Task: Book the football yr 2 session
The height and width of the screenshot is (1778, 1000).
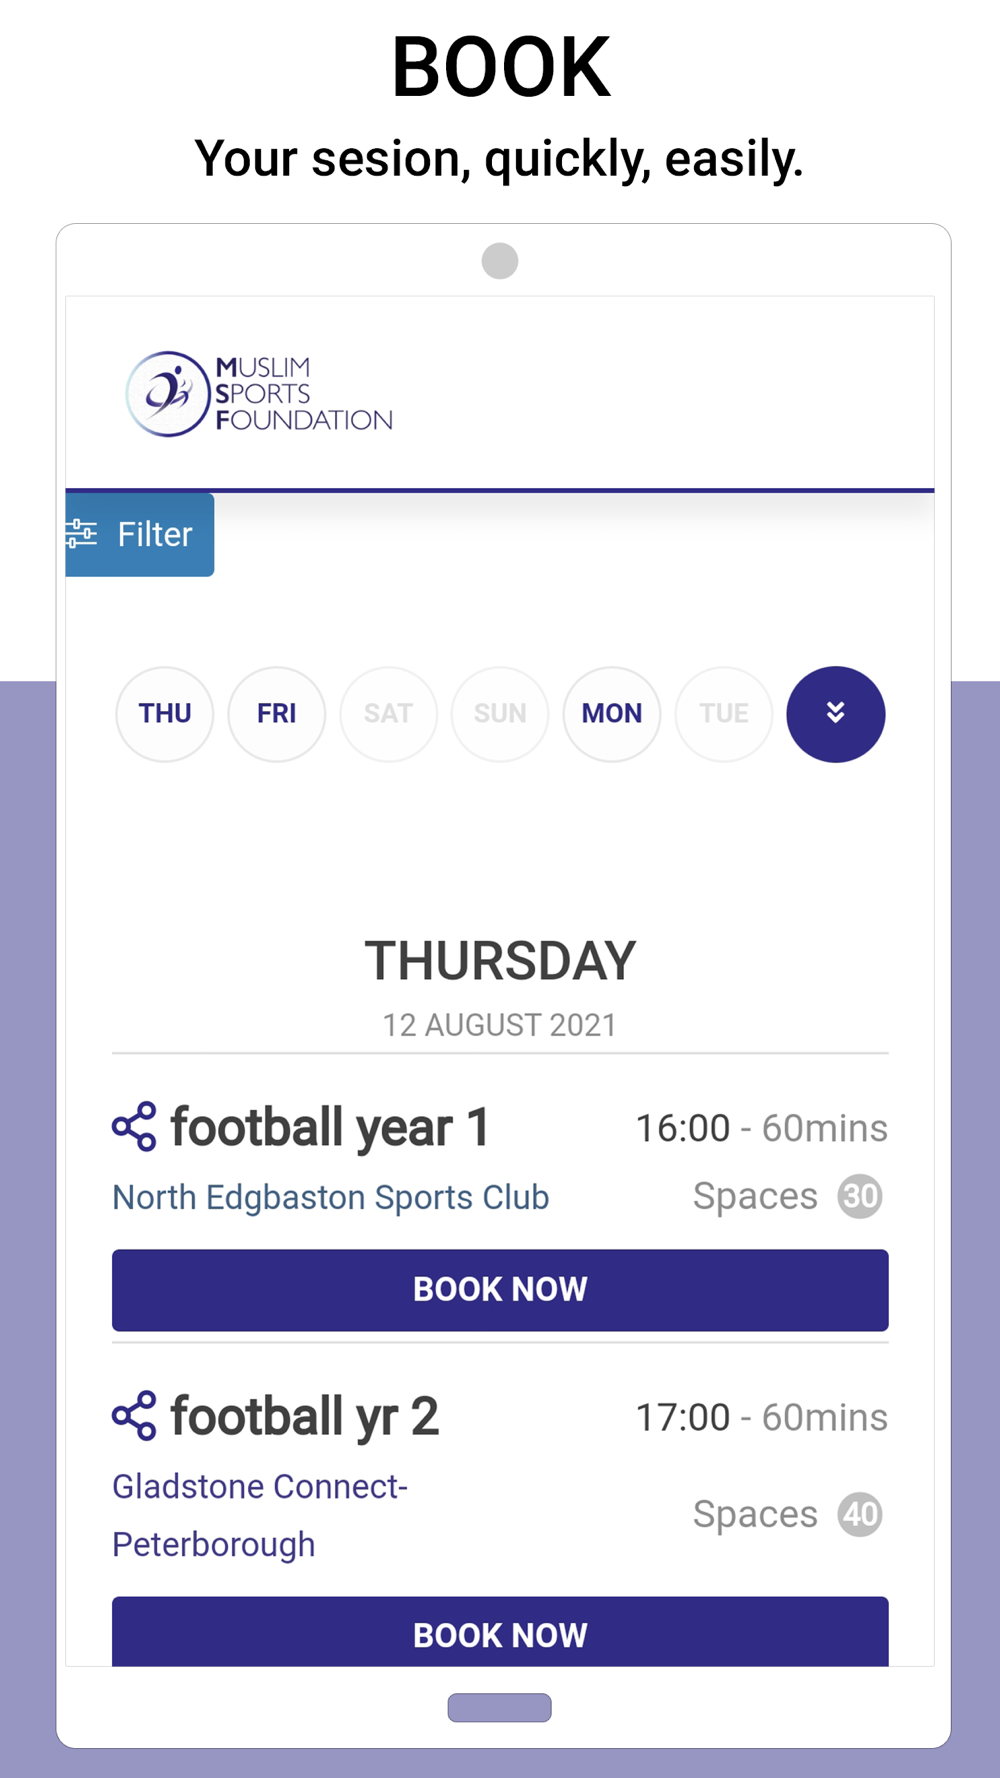Action: (500, 1634)
